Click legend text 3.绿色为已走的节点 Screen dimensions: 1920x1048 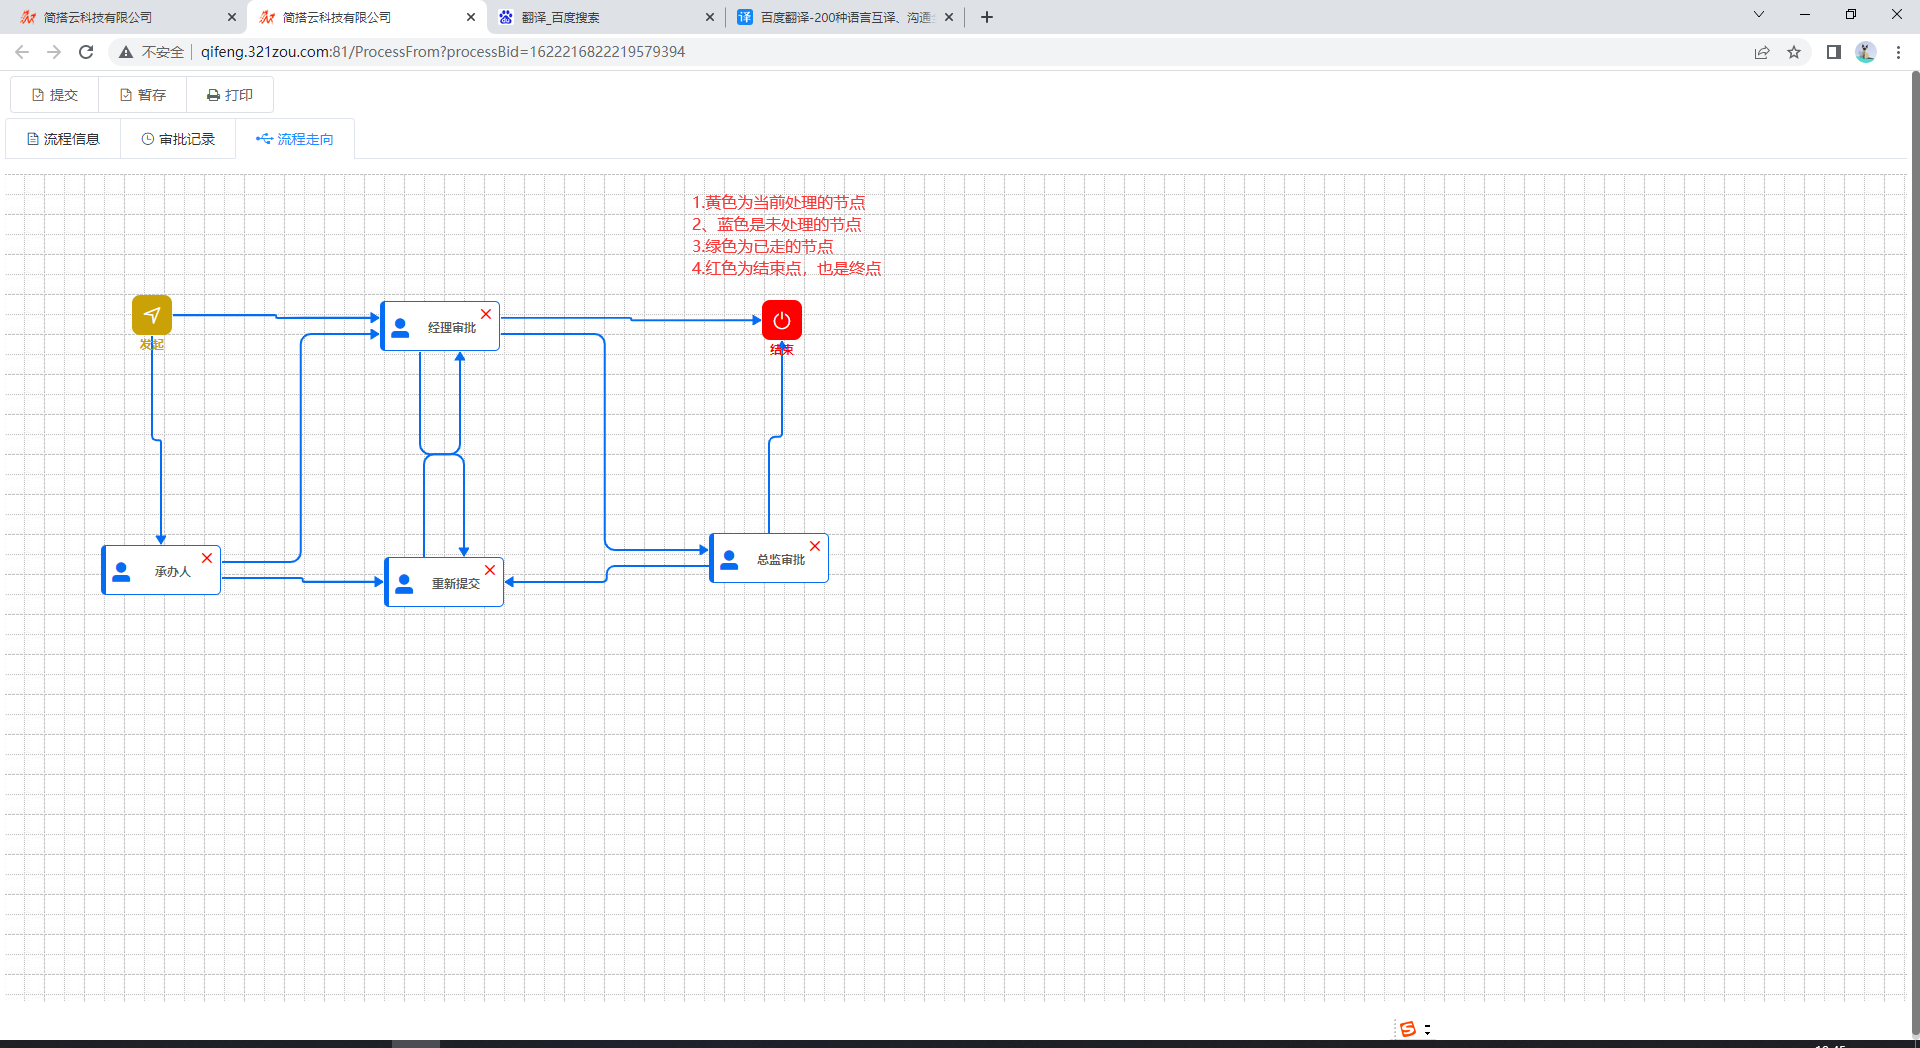pos(763,247)
